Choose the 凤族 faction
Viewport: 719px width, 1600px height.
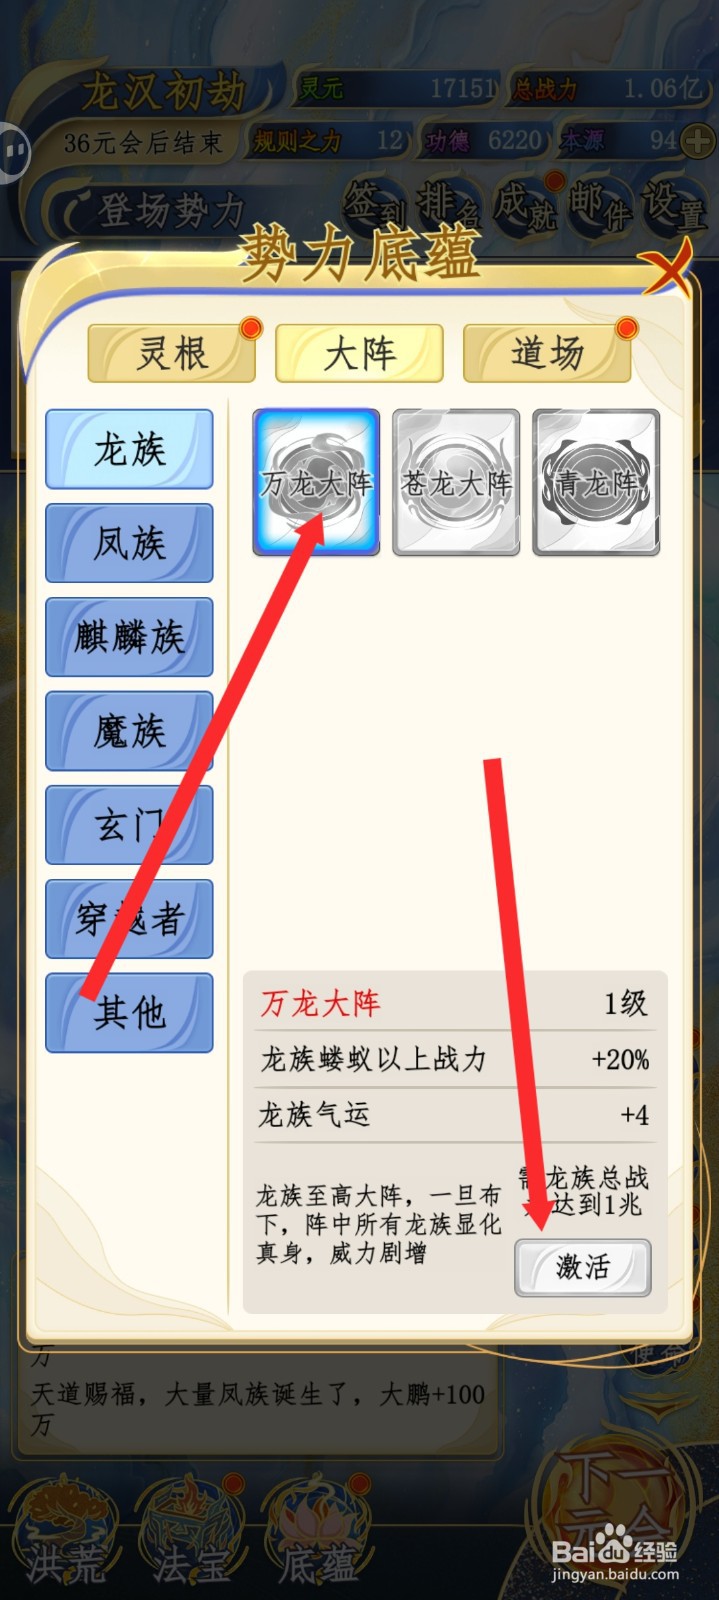click(129, 543)
